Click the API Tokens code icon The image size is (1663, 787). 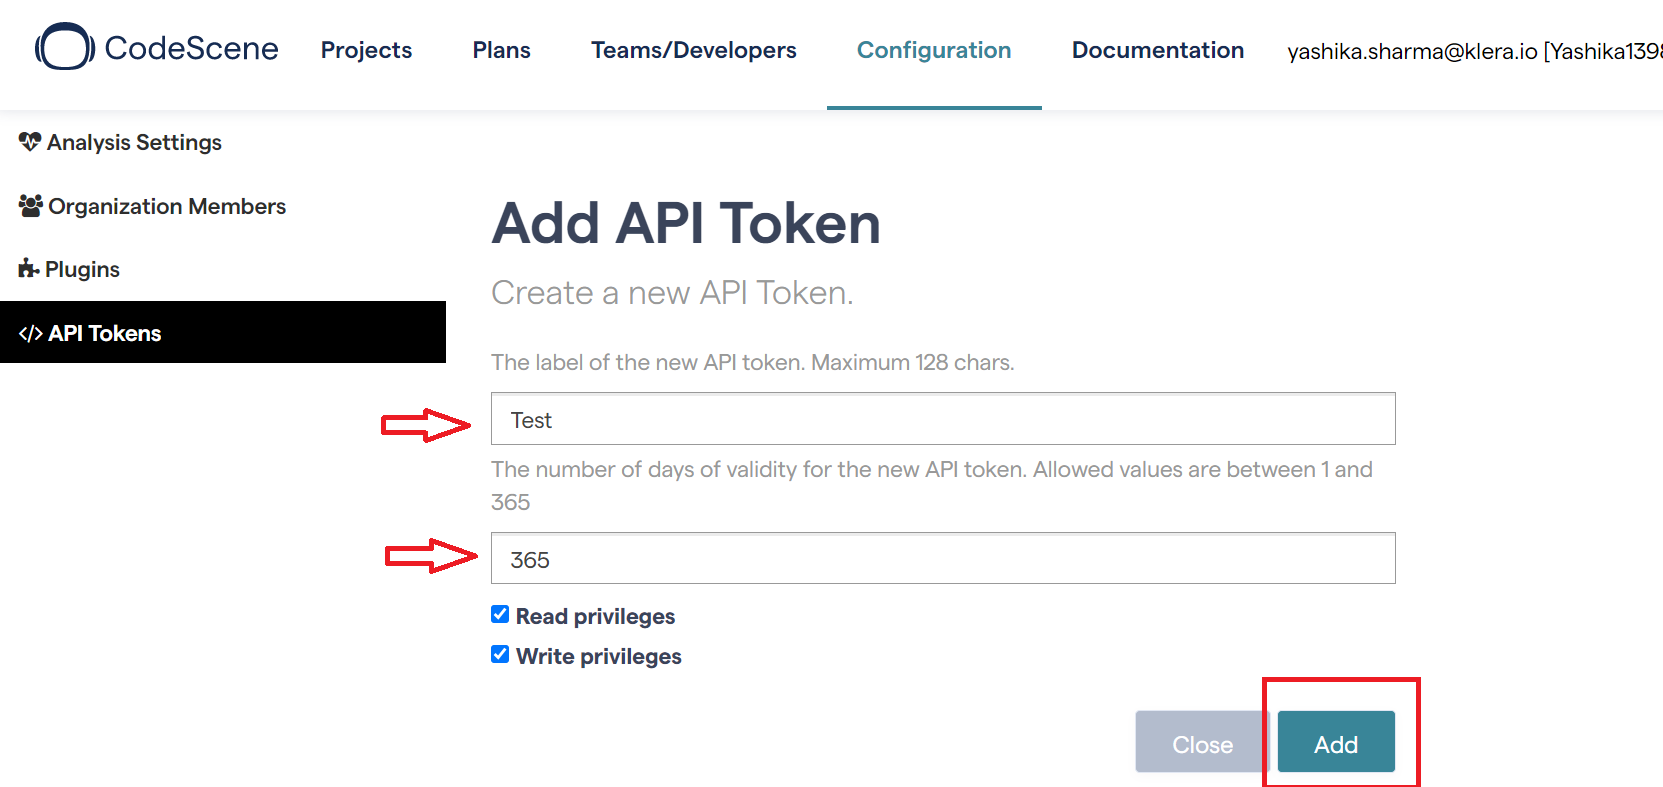coord(30,334)
